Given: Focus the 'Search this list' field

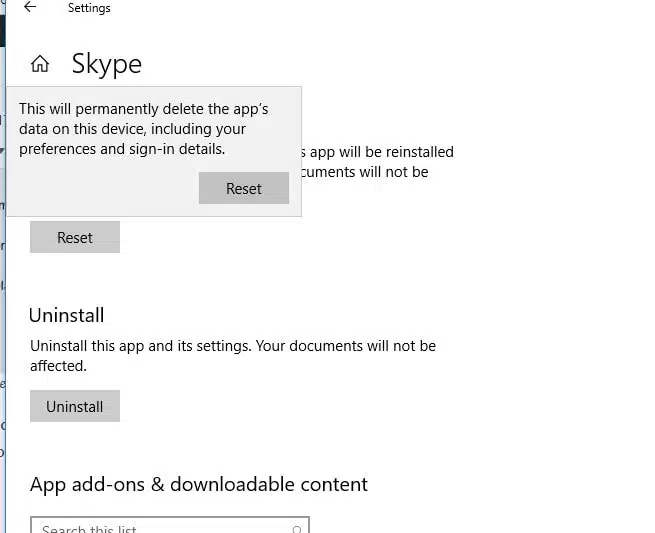Looking at the screenshot, I should [x=170, y=525].
